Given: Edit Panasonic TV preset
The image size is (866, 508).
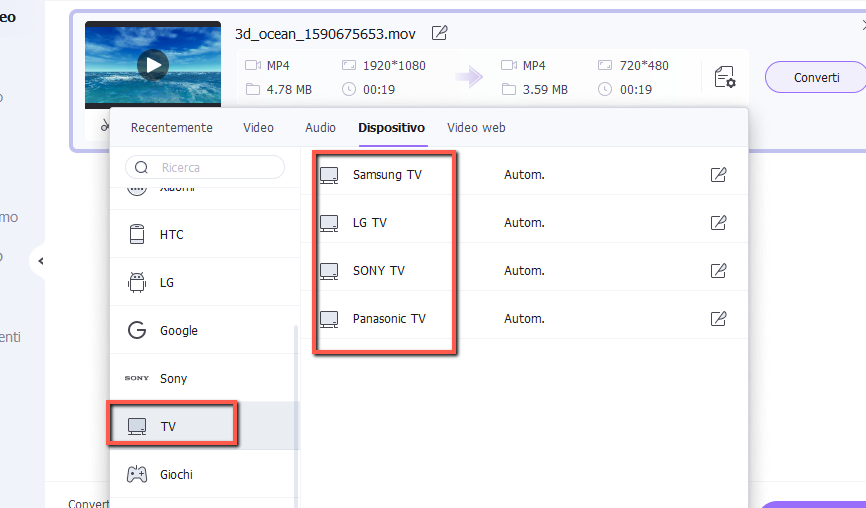Looking at the screenshot, I should click(x=718, y=319).
